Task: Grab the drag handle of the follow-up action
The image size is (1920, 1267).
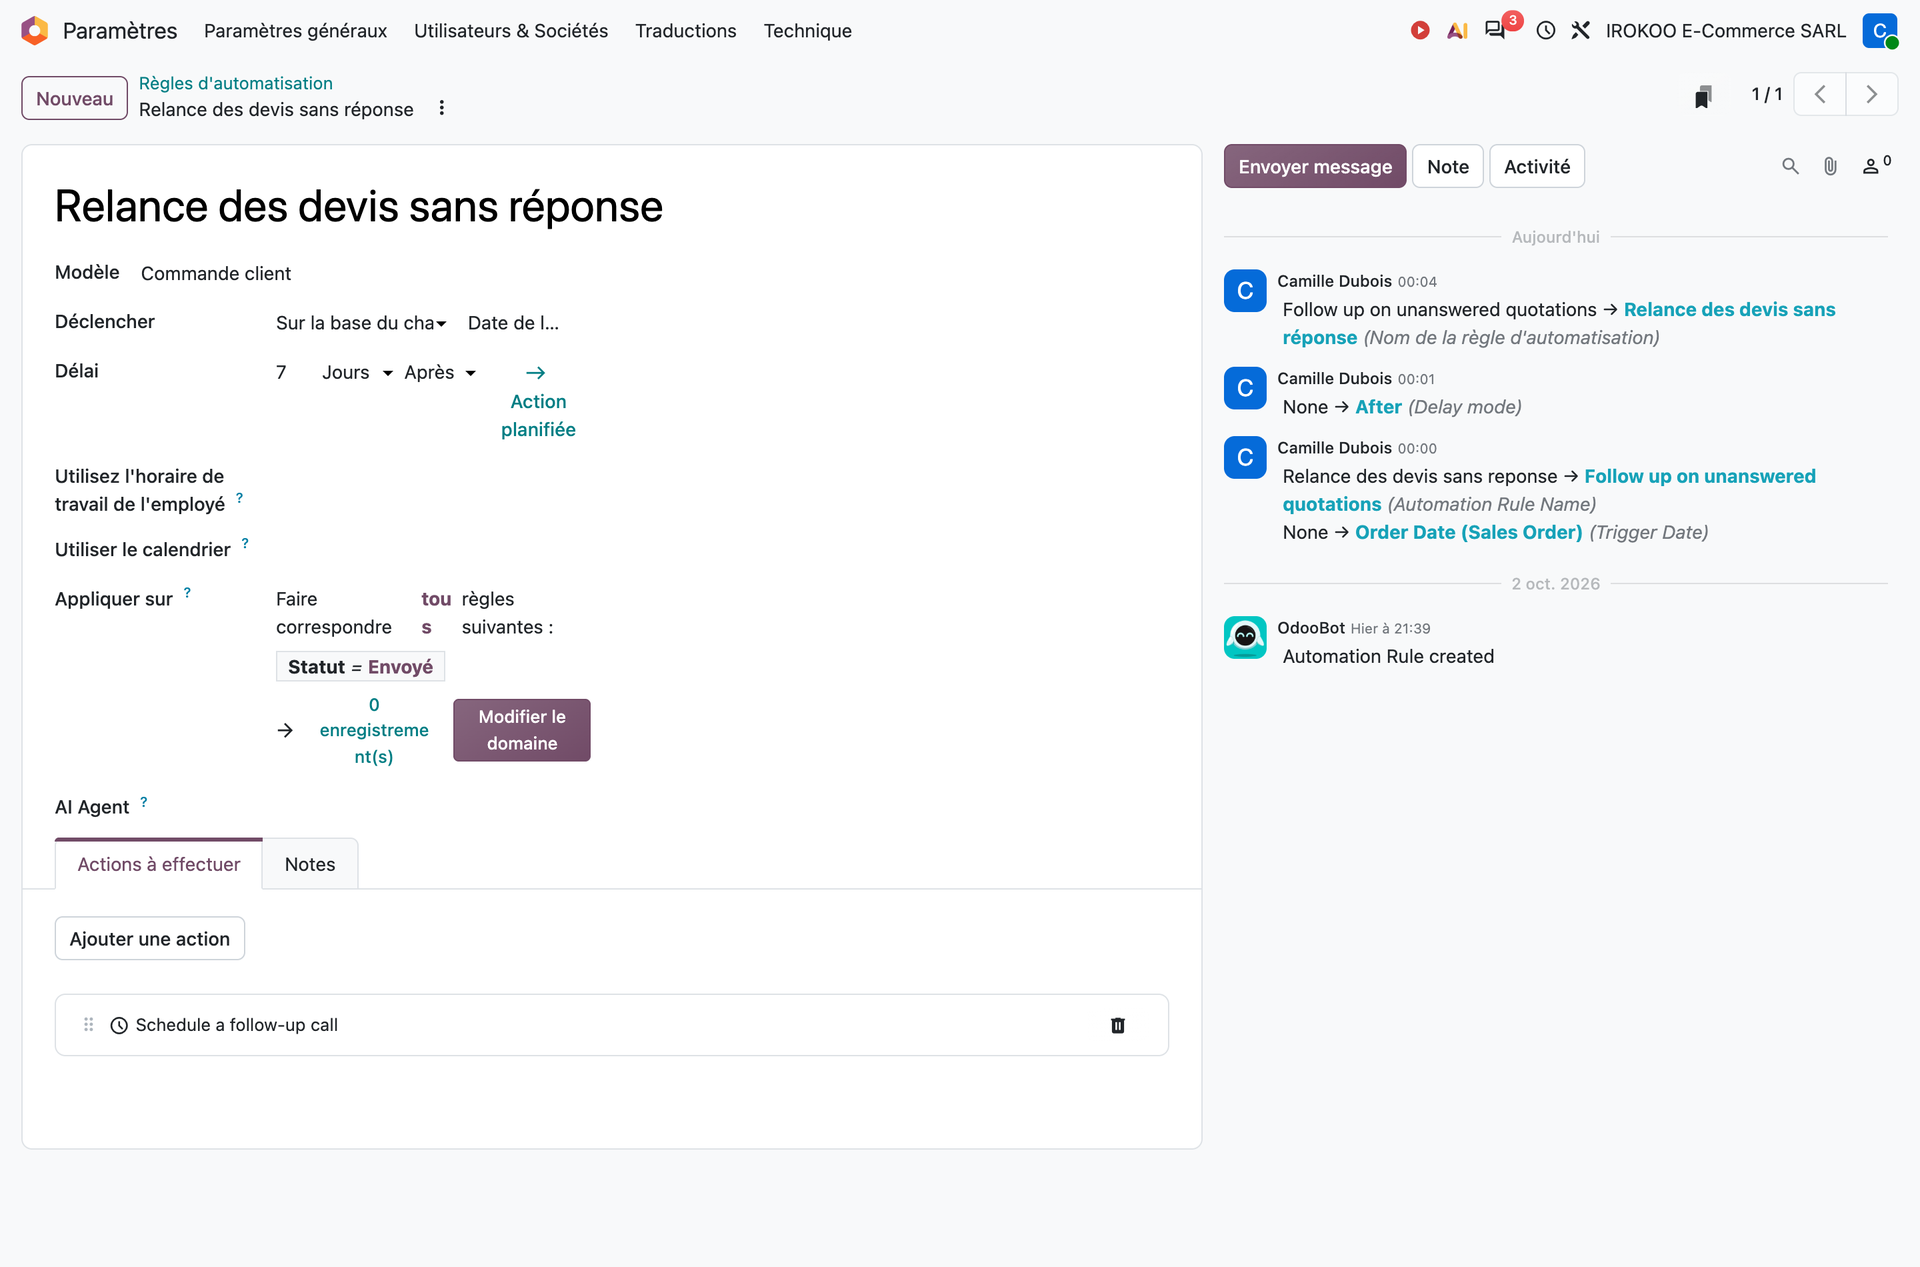Action: (89, 1025)
